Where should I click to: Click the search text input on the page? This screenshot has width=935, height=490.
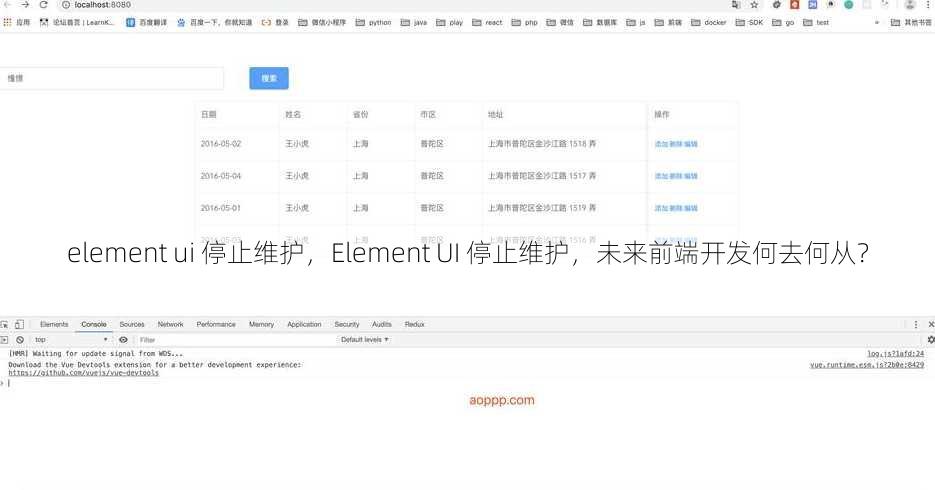pyautogui.click(x=112, y=78)
